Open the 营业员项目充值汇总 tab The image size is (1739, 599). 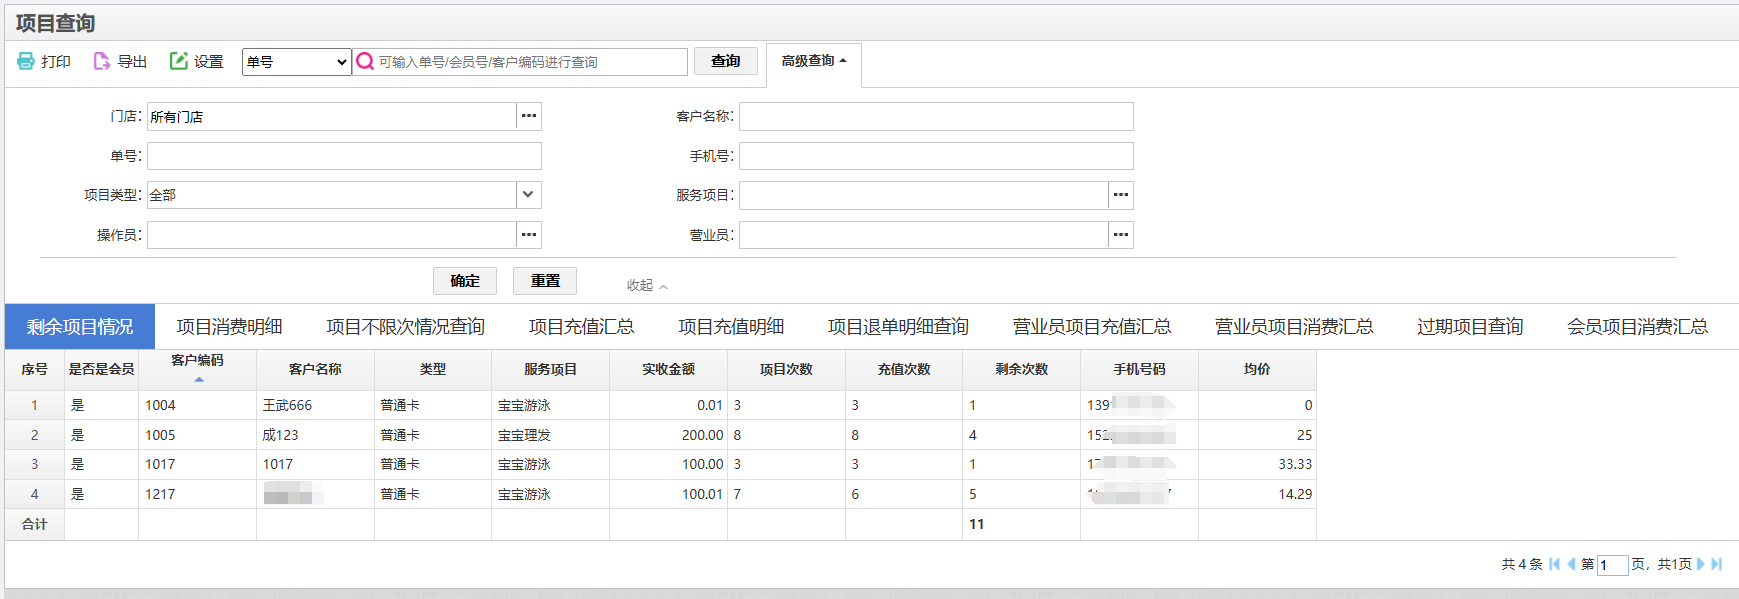(1091, 327)
